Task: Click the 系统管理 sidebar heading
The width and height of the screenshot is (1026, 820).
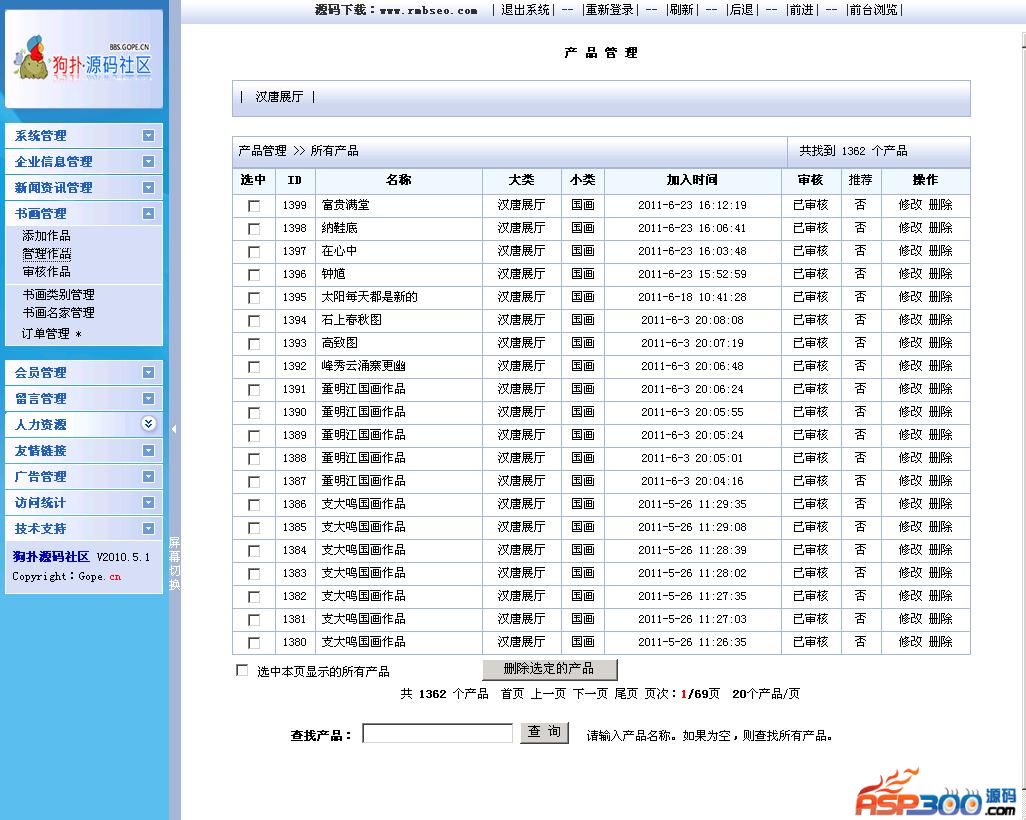Action: (41, 136)
